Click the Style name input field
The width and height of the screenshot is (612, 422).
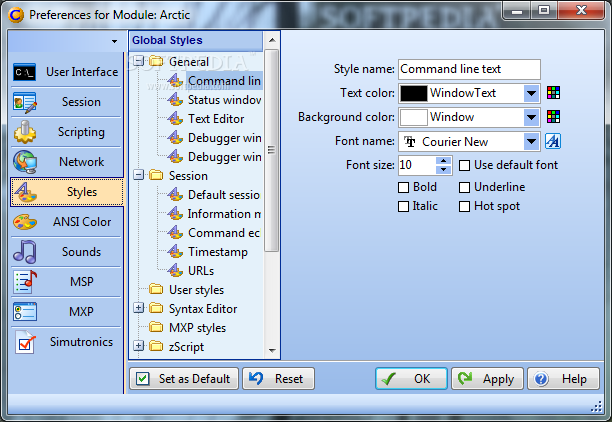pos(469,69)
